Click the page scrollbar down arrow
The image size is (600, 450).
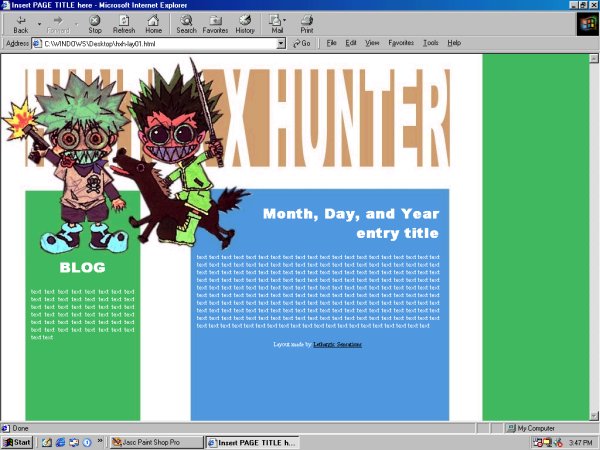click(593, 416)
